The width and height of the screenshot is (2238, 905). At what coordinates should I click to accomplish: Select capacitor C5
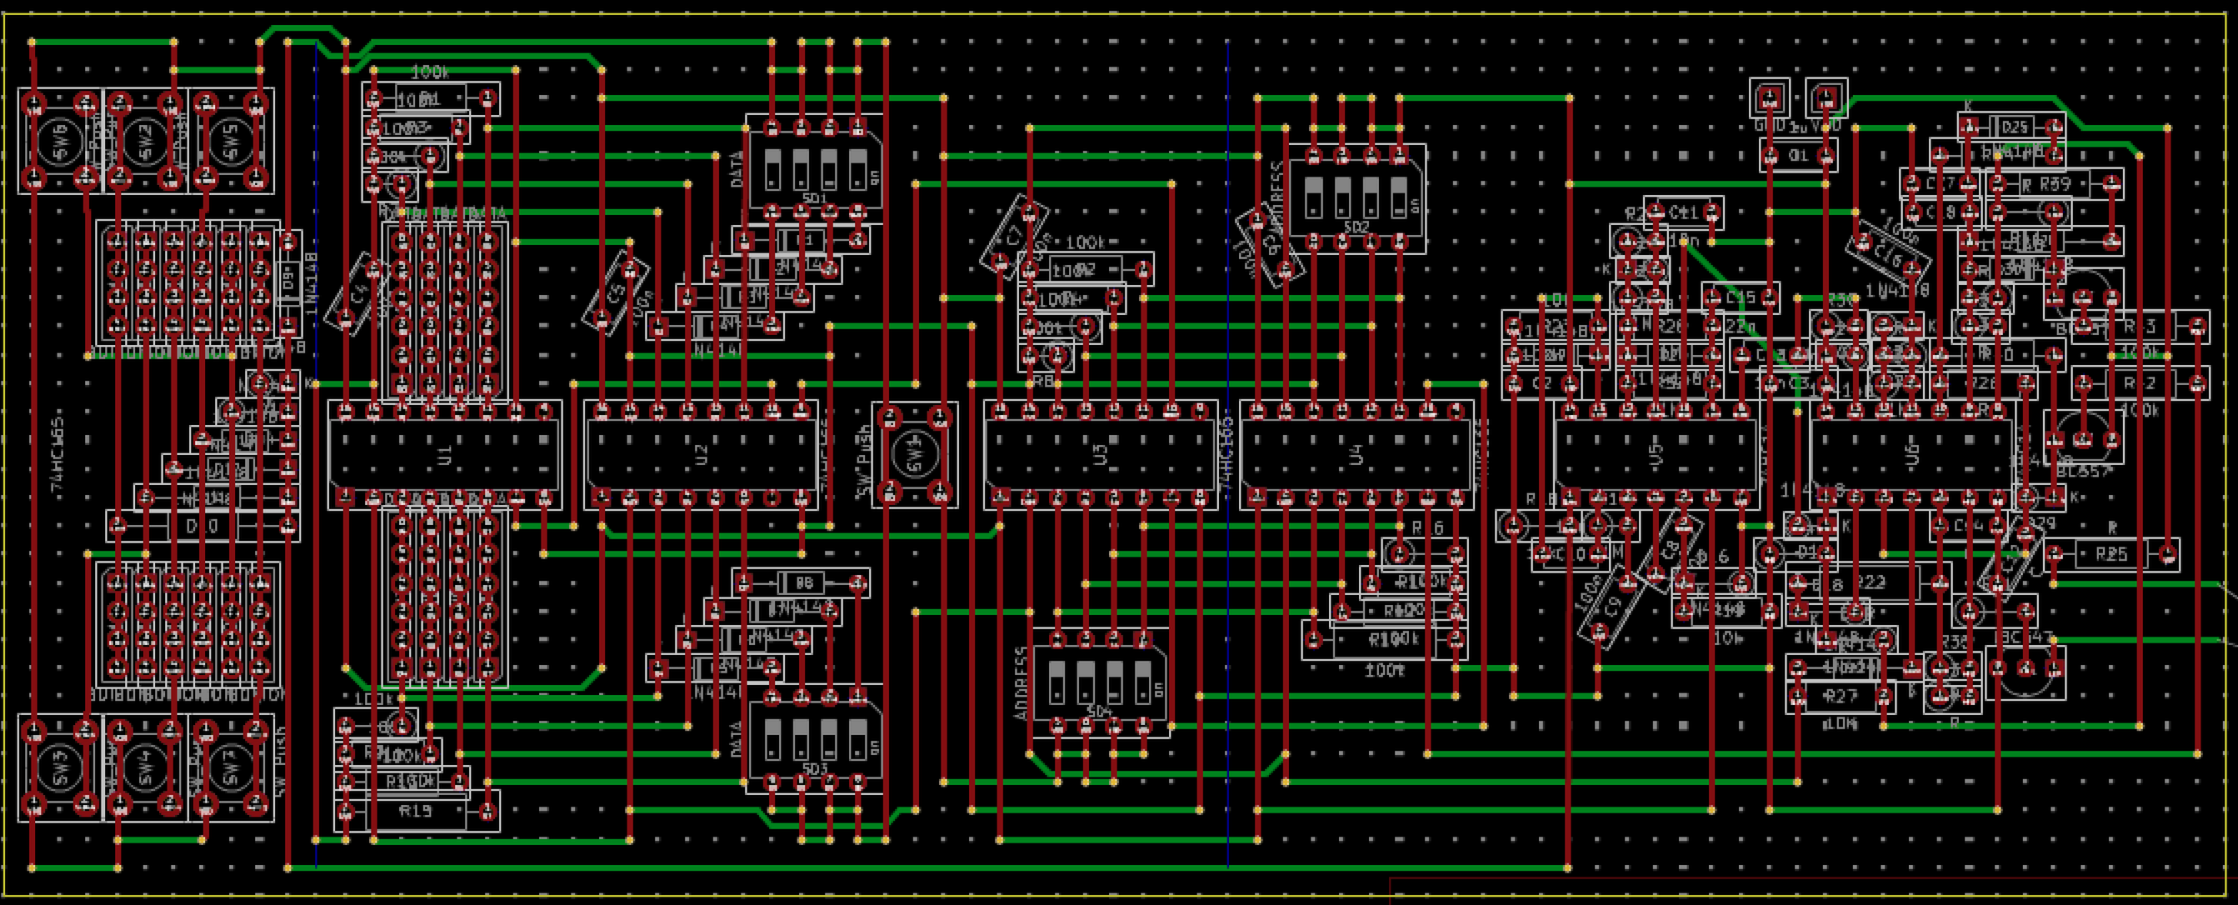(616, 292)
